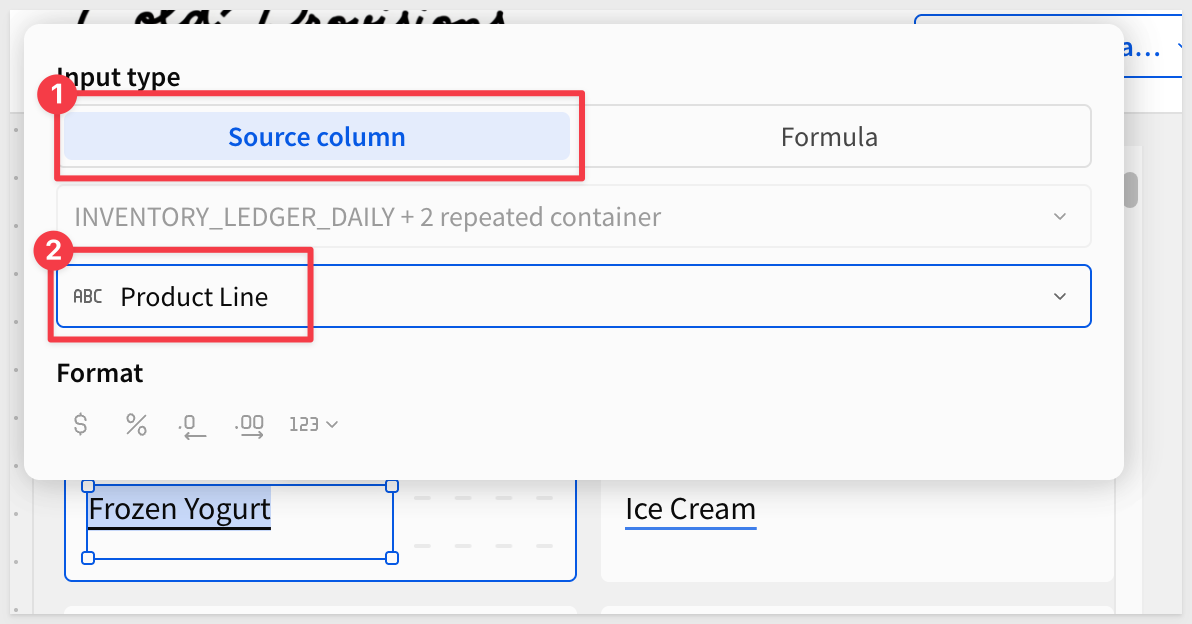Click top-left resize handle of Frozen Yogurt box
The image size is (1192, 624).
[x=88, y=486]
